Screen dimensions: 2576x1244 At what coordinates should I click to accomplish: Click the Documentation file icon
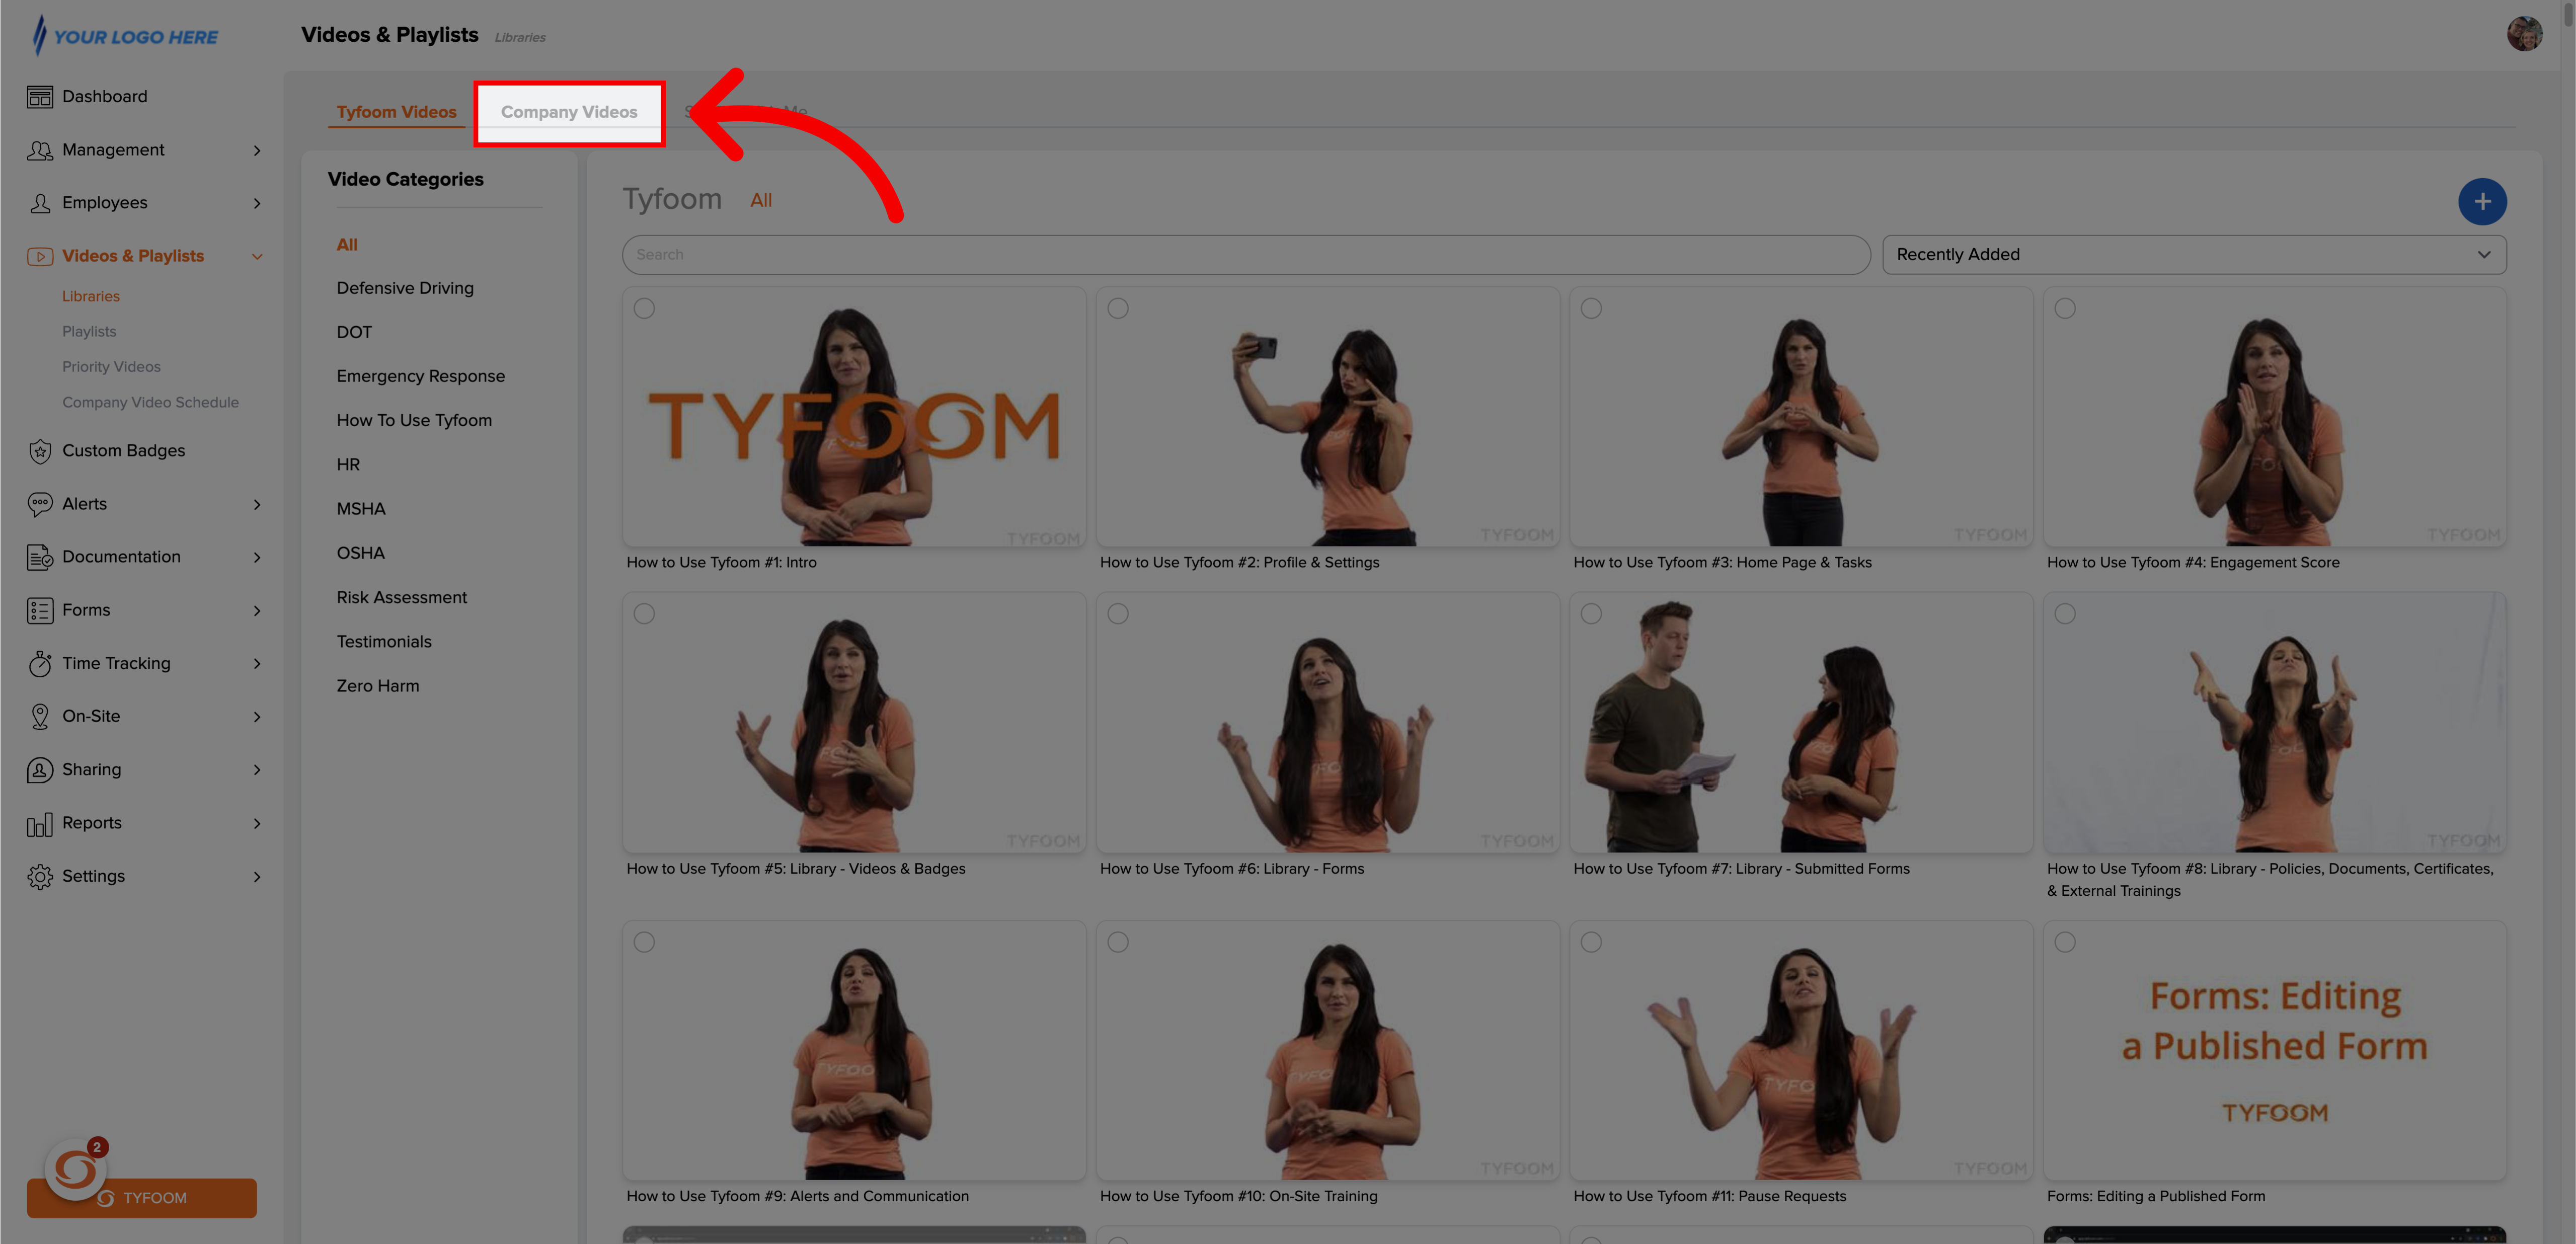(x=40, y=557)
